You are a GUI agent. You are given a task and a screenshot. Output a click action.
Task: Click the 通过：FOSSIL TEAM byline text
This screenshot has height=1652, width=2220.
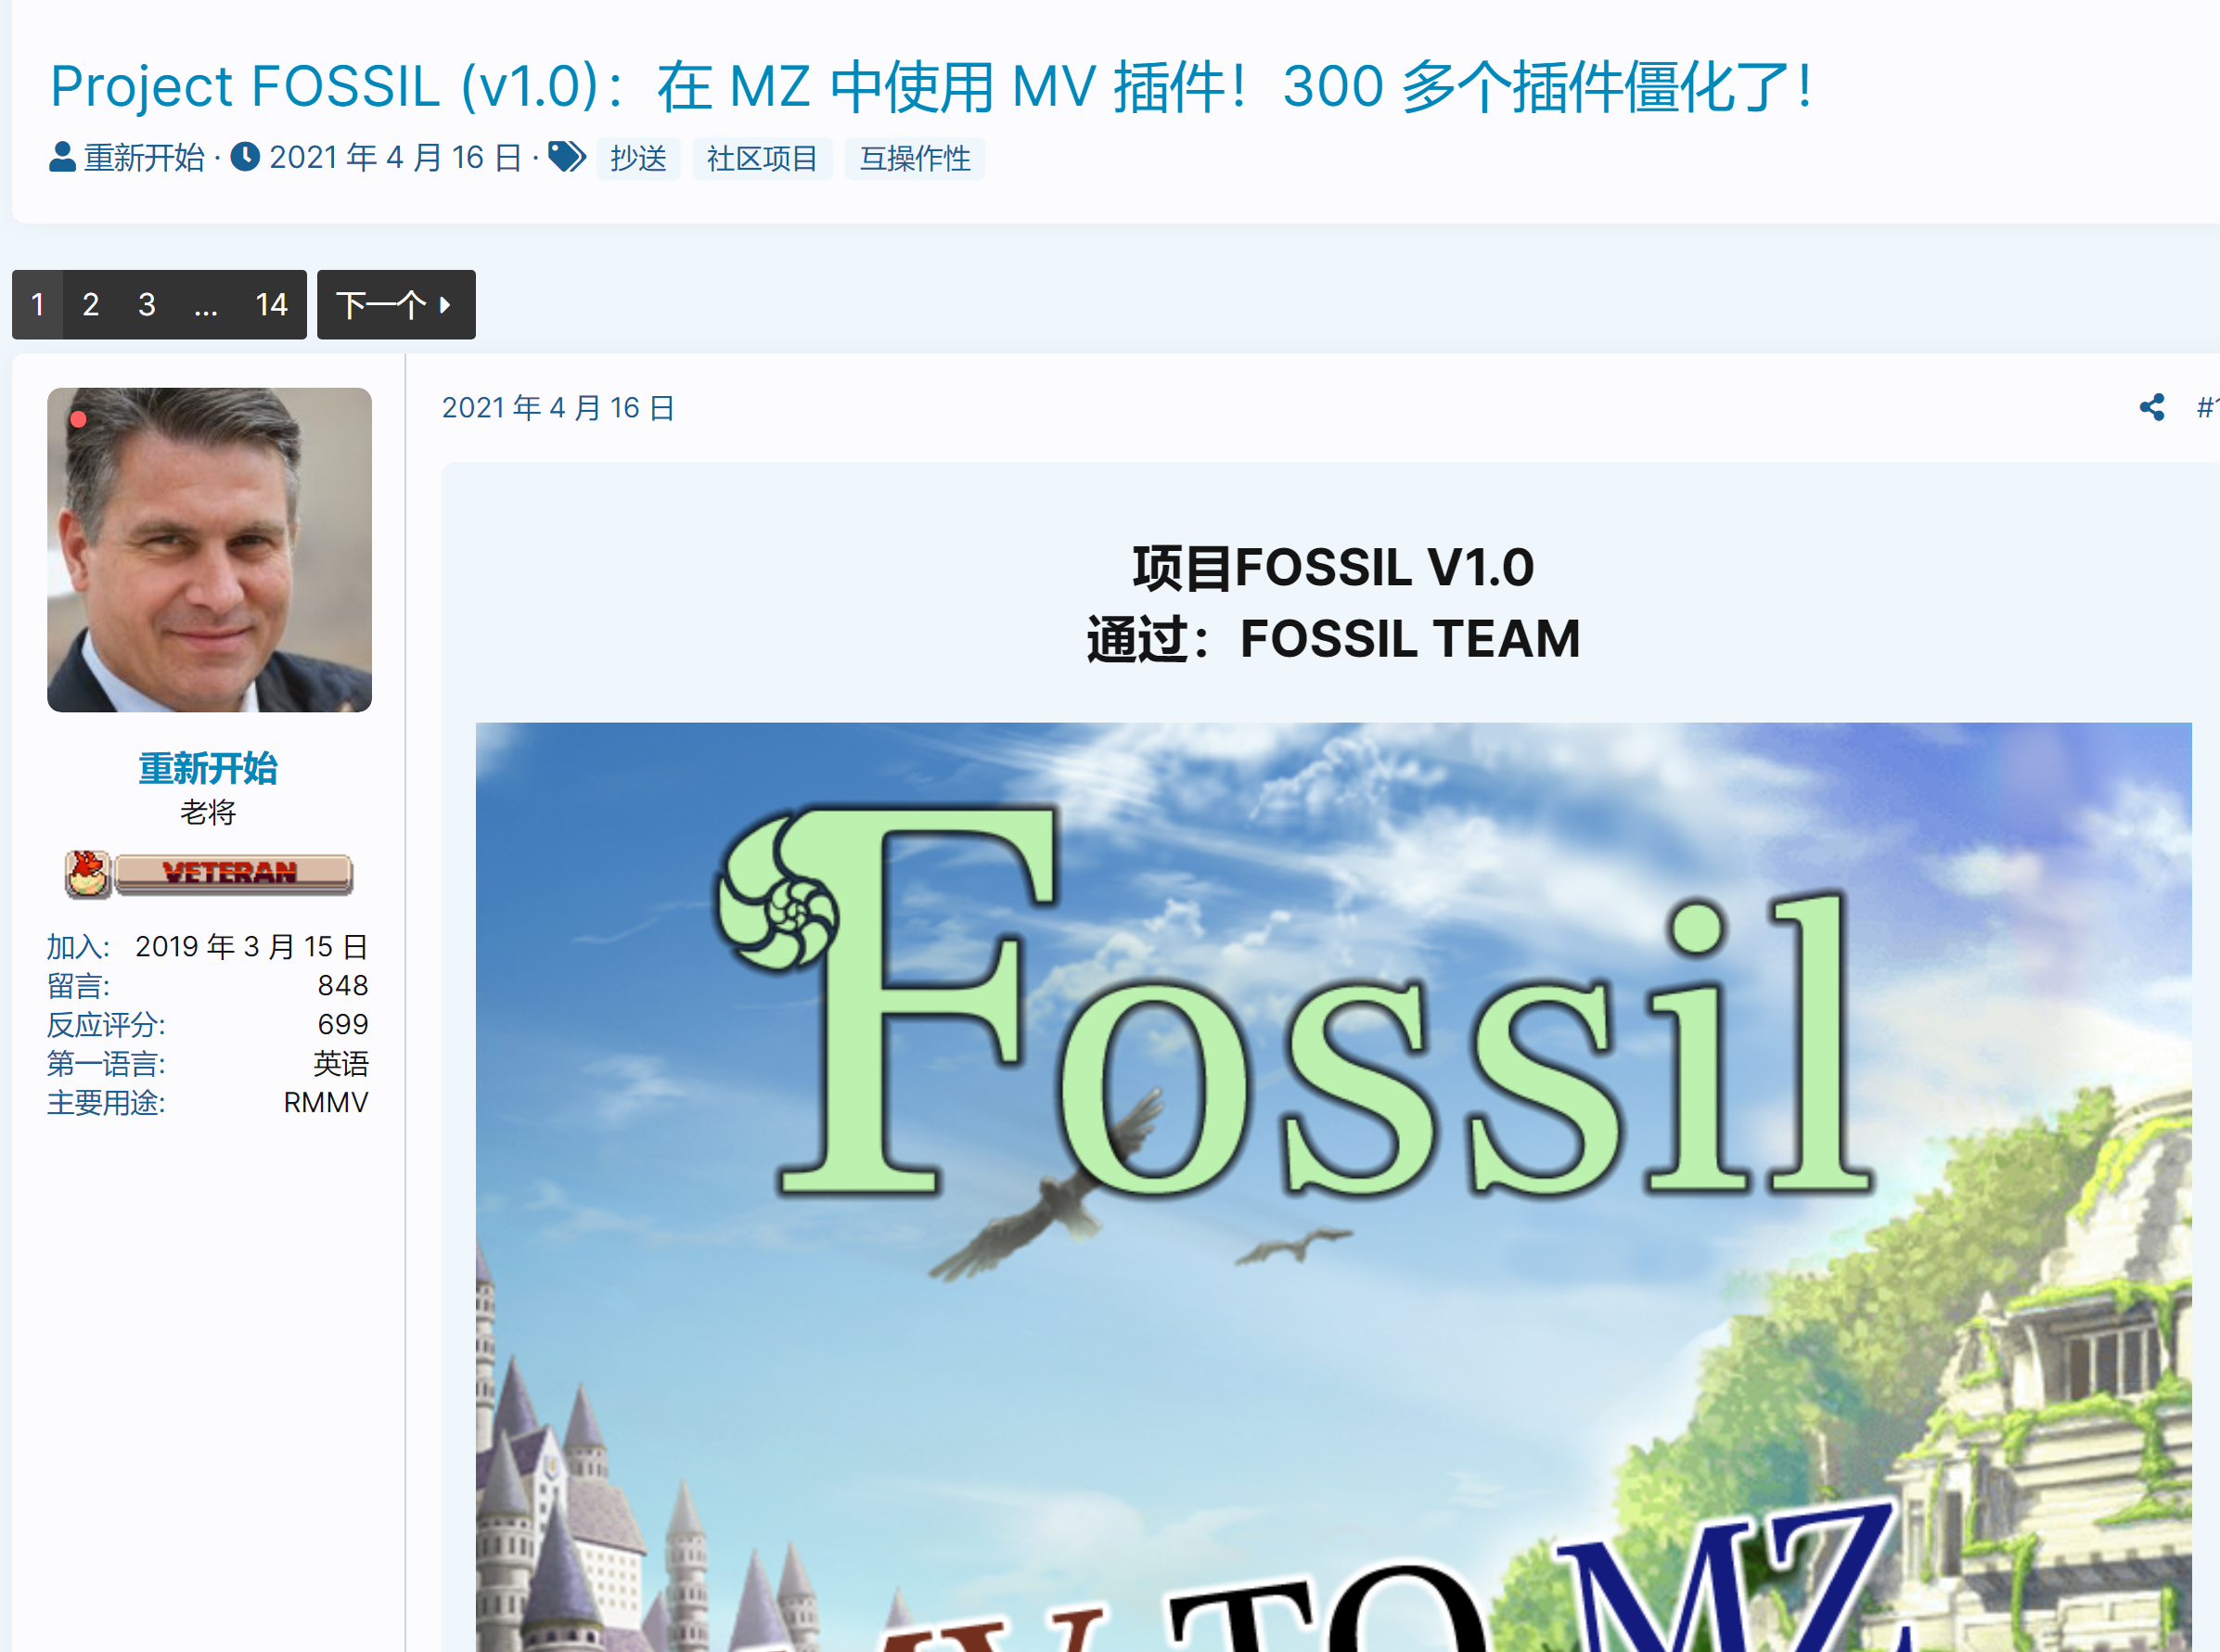tap(1333, 639)
